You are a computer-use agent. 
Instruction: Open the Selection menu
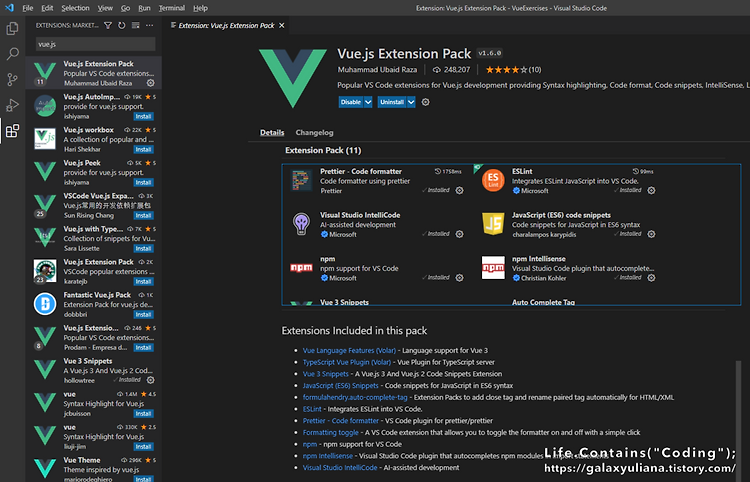(x=75, y=8)
